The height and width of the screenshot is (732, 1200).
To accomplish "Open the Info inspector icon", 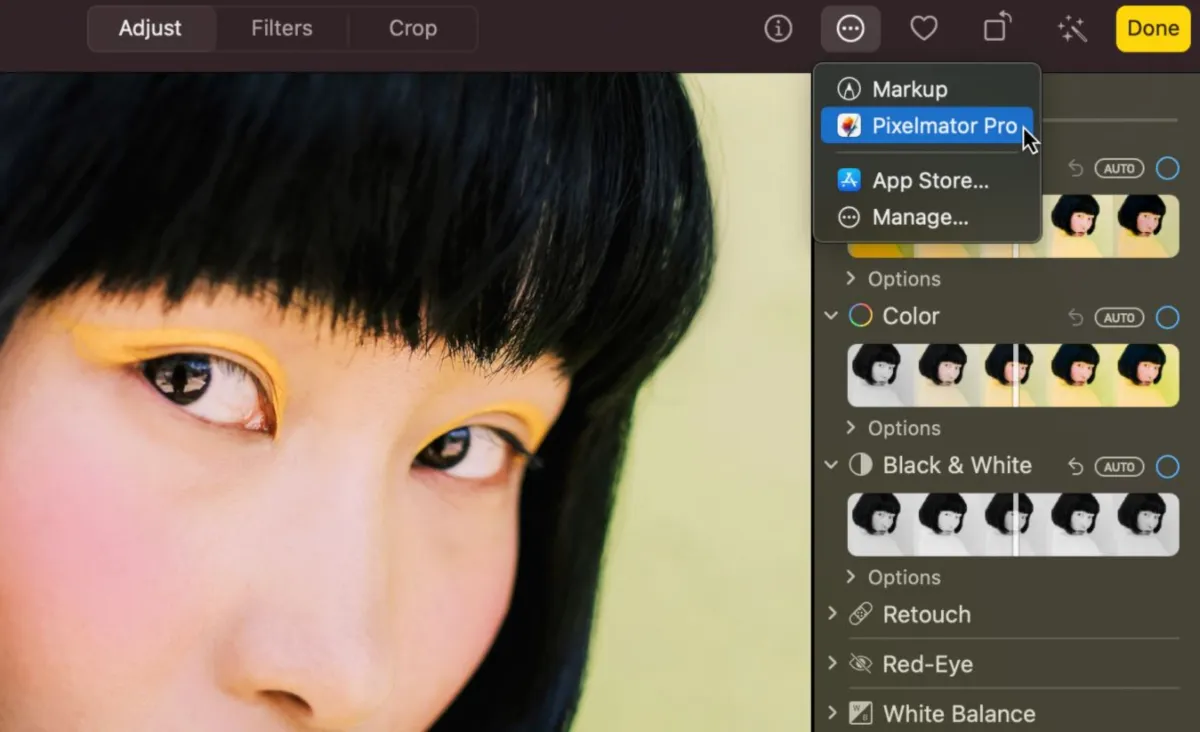I will [x=778, y=29].
